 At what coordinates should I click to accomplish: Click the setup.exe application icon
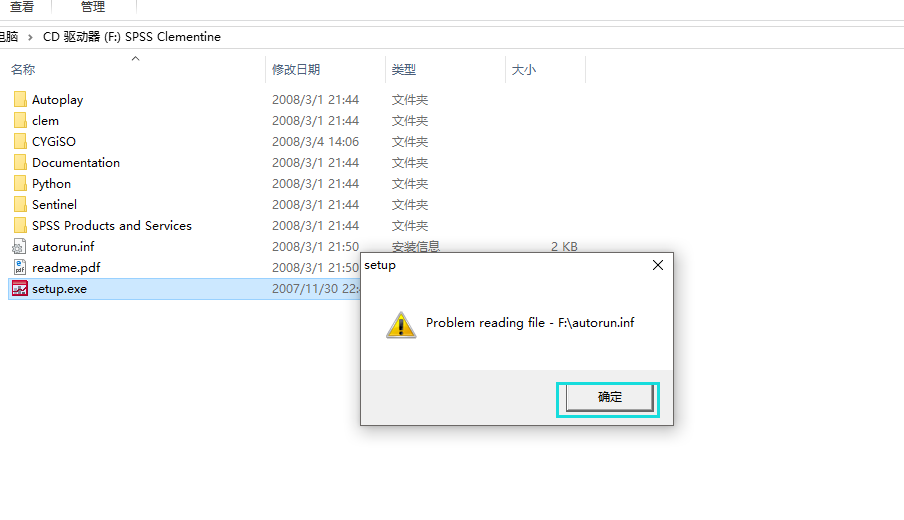[20, 288]
